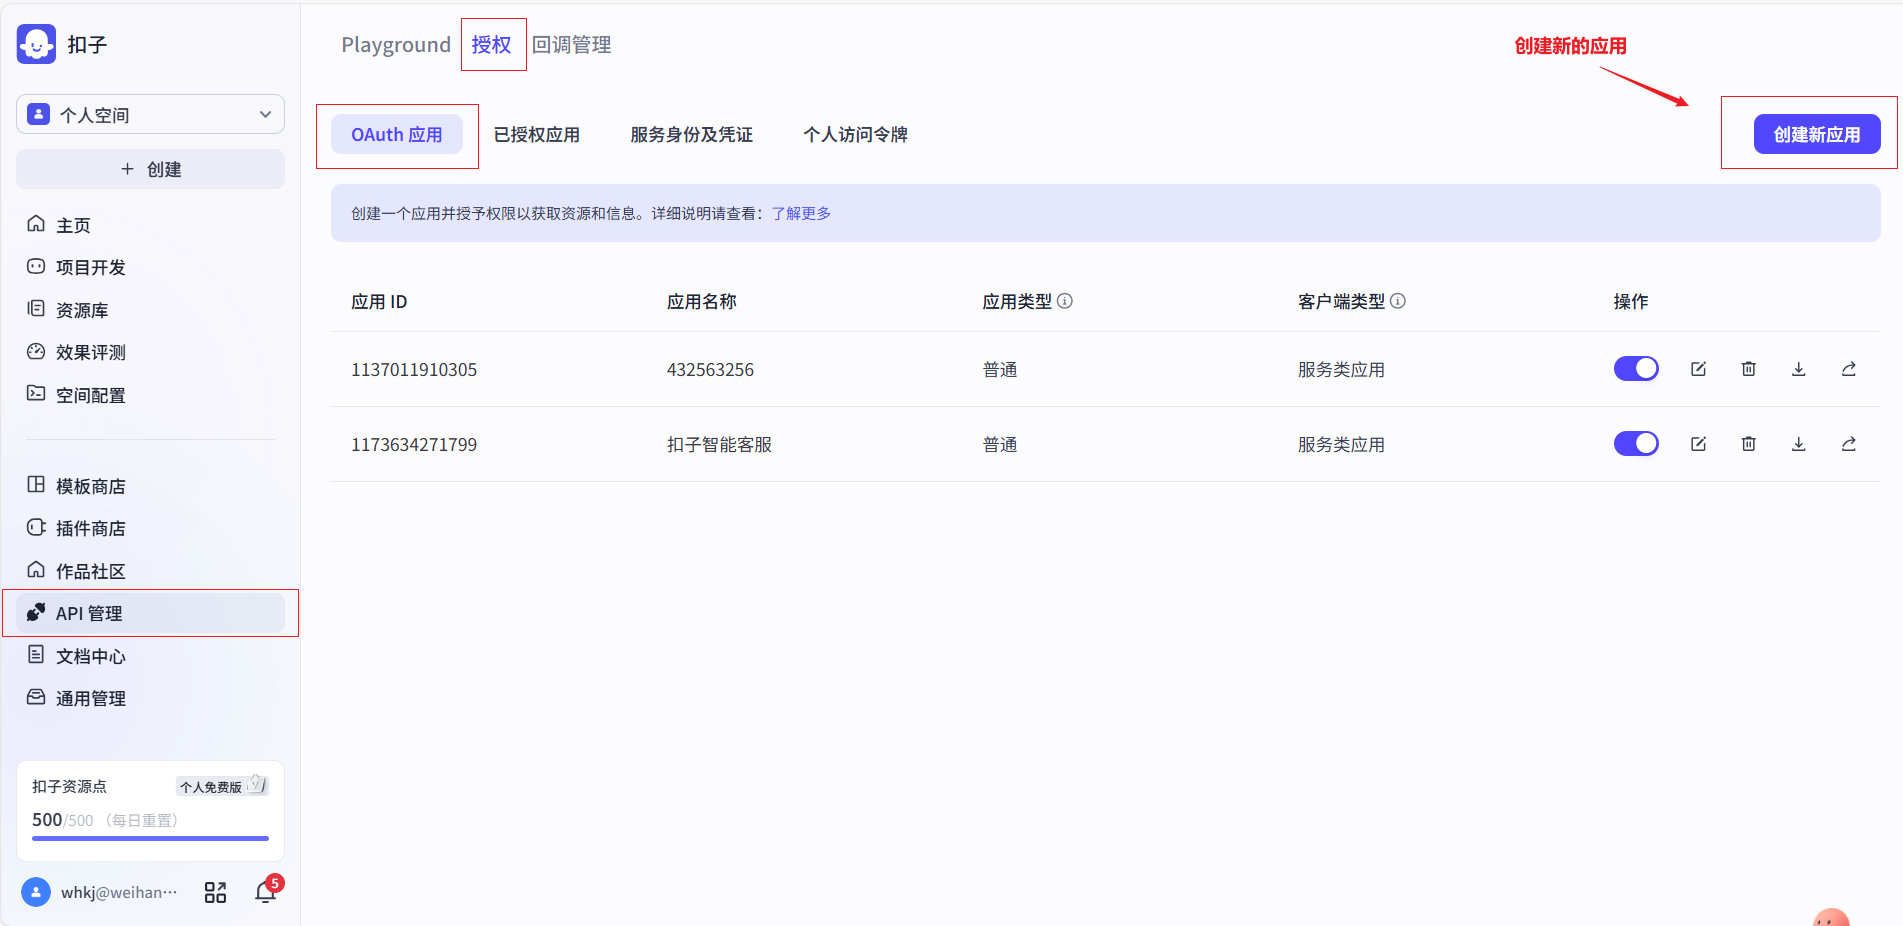Switch to the 回调管理 tab
1903x926 pixels.
[x=571, y=45]
